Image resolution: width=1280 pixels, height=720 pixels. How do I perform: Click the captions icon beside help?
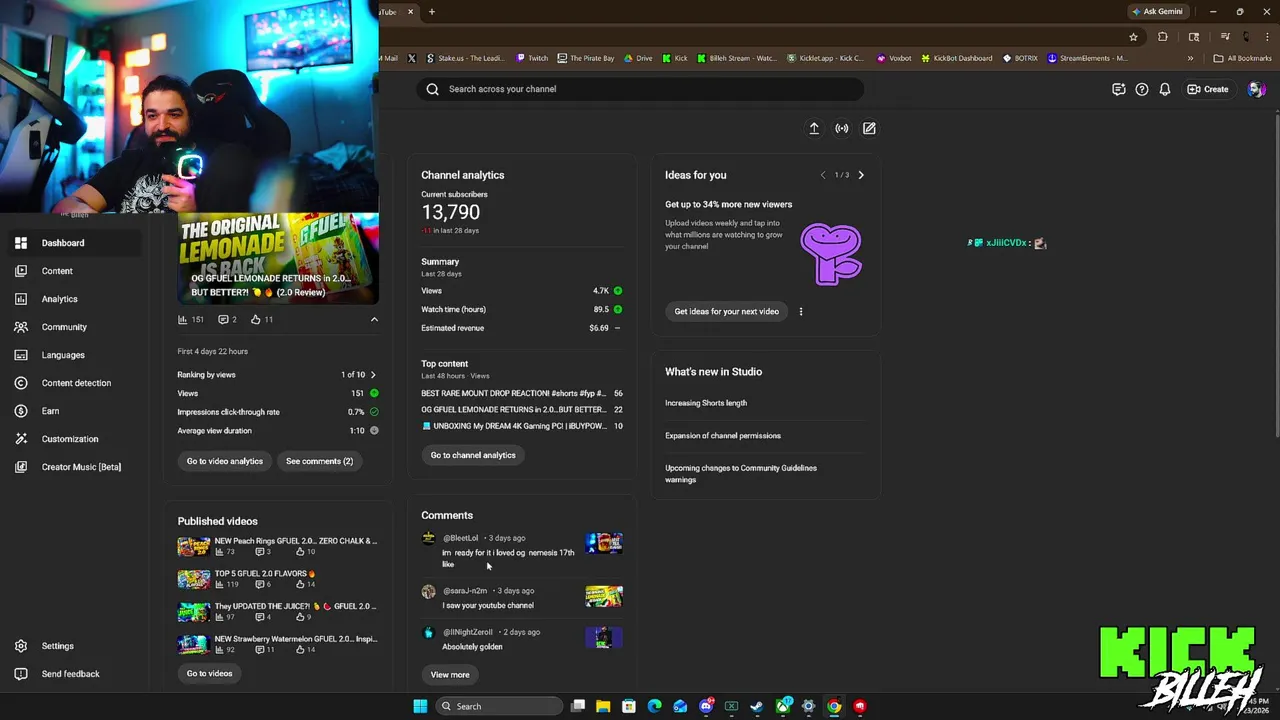[1119, 89]
